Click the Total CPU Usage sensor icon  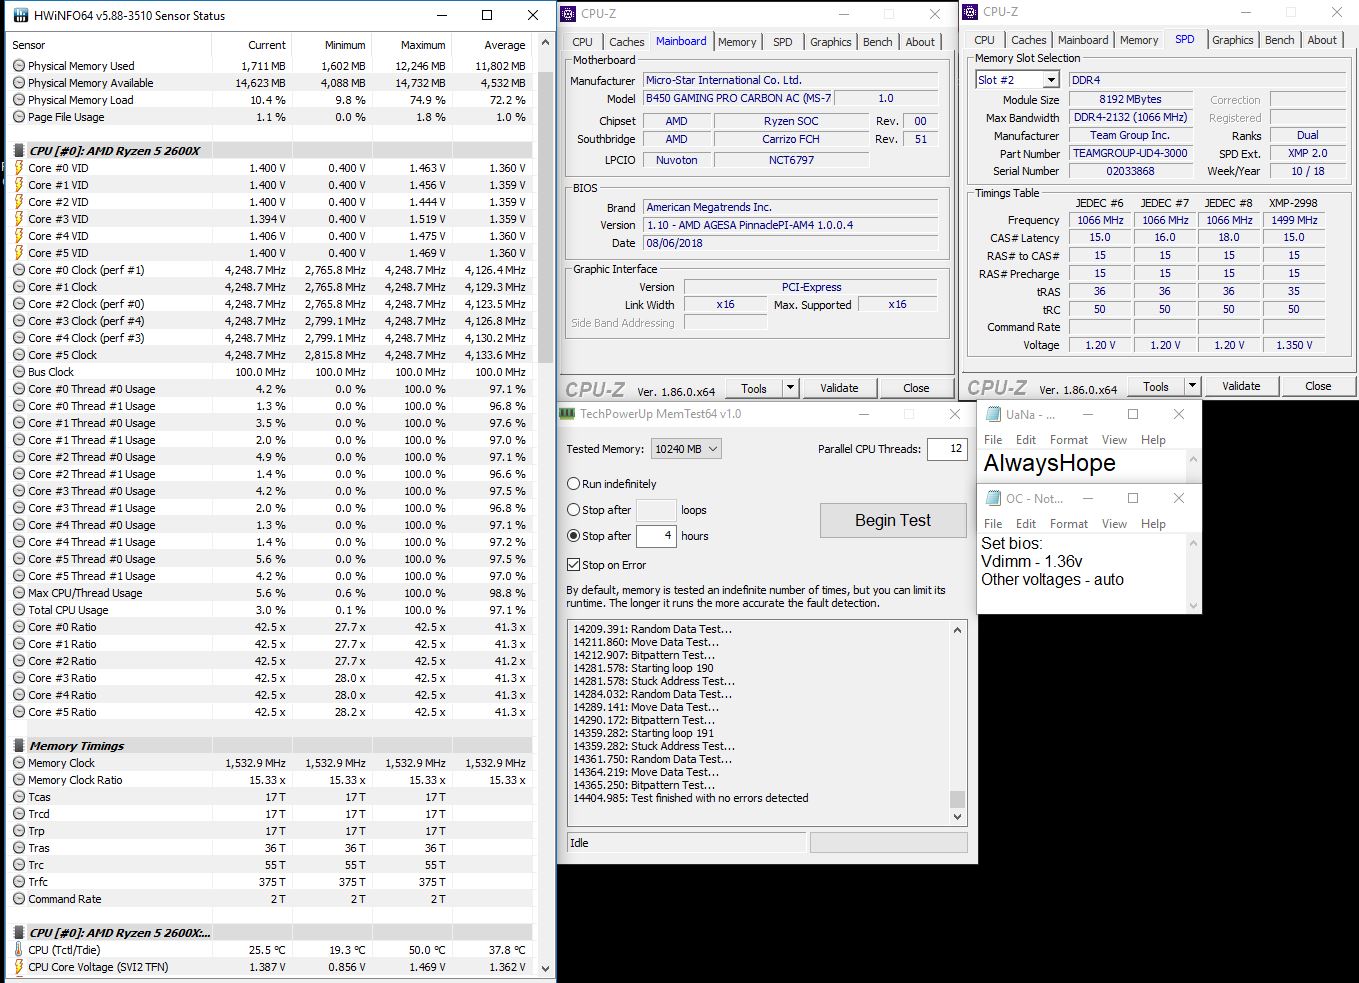coord(19,610)
